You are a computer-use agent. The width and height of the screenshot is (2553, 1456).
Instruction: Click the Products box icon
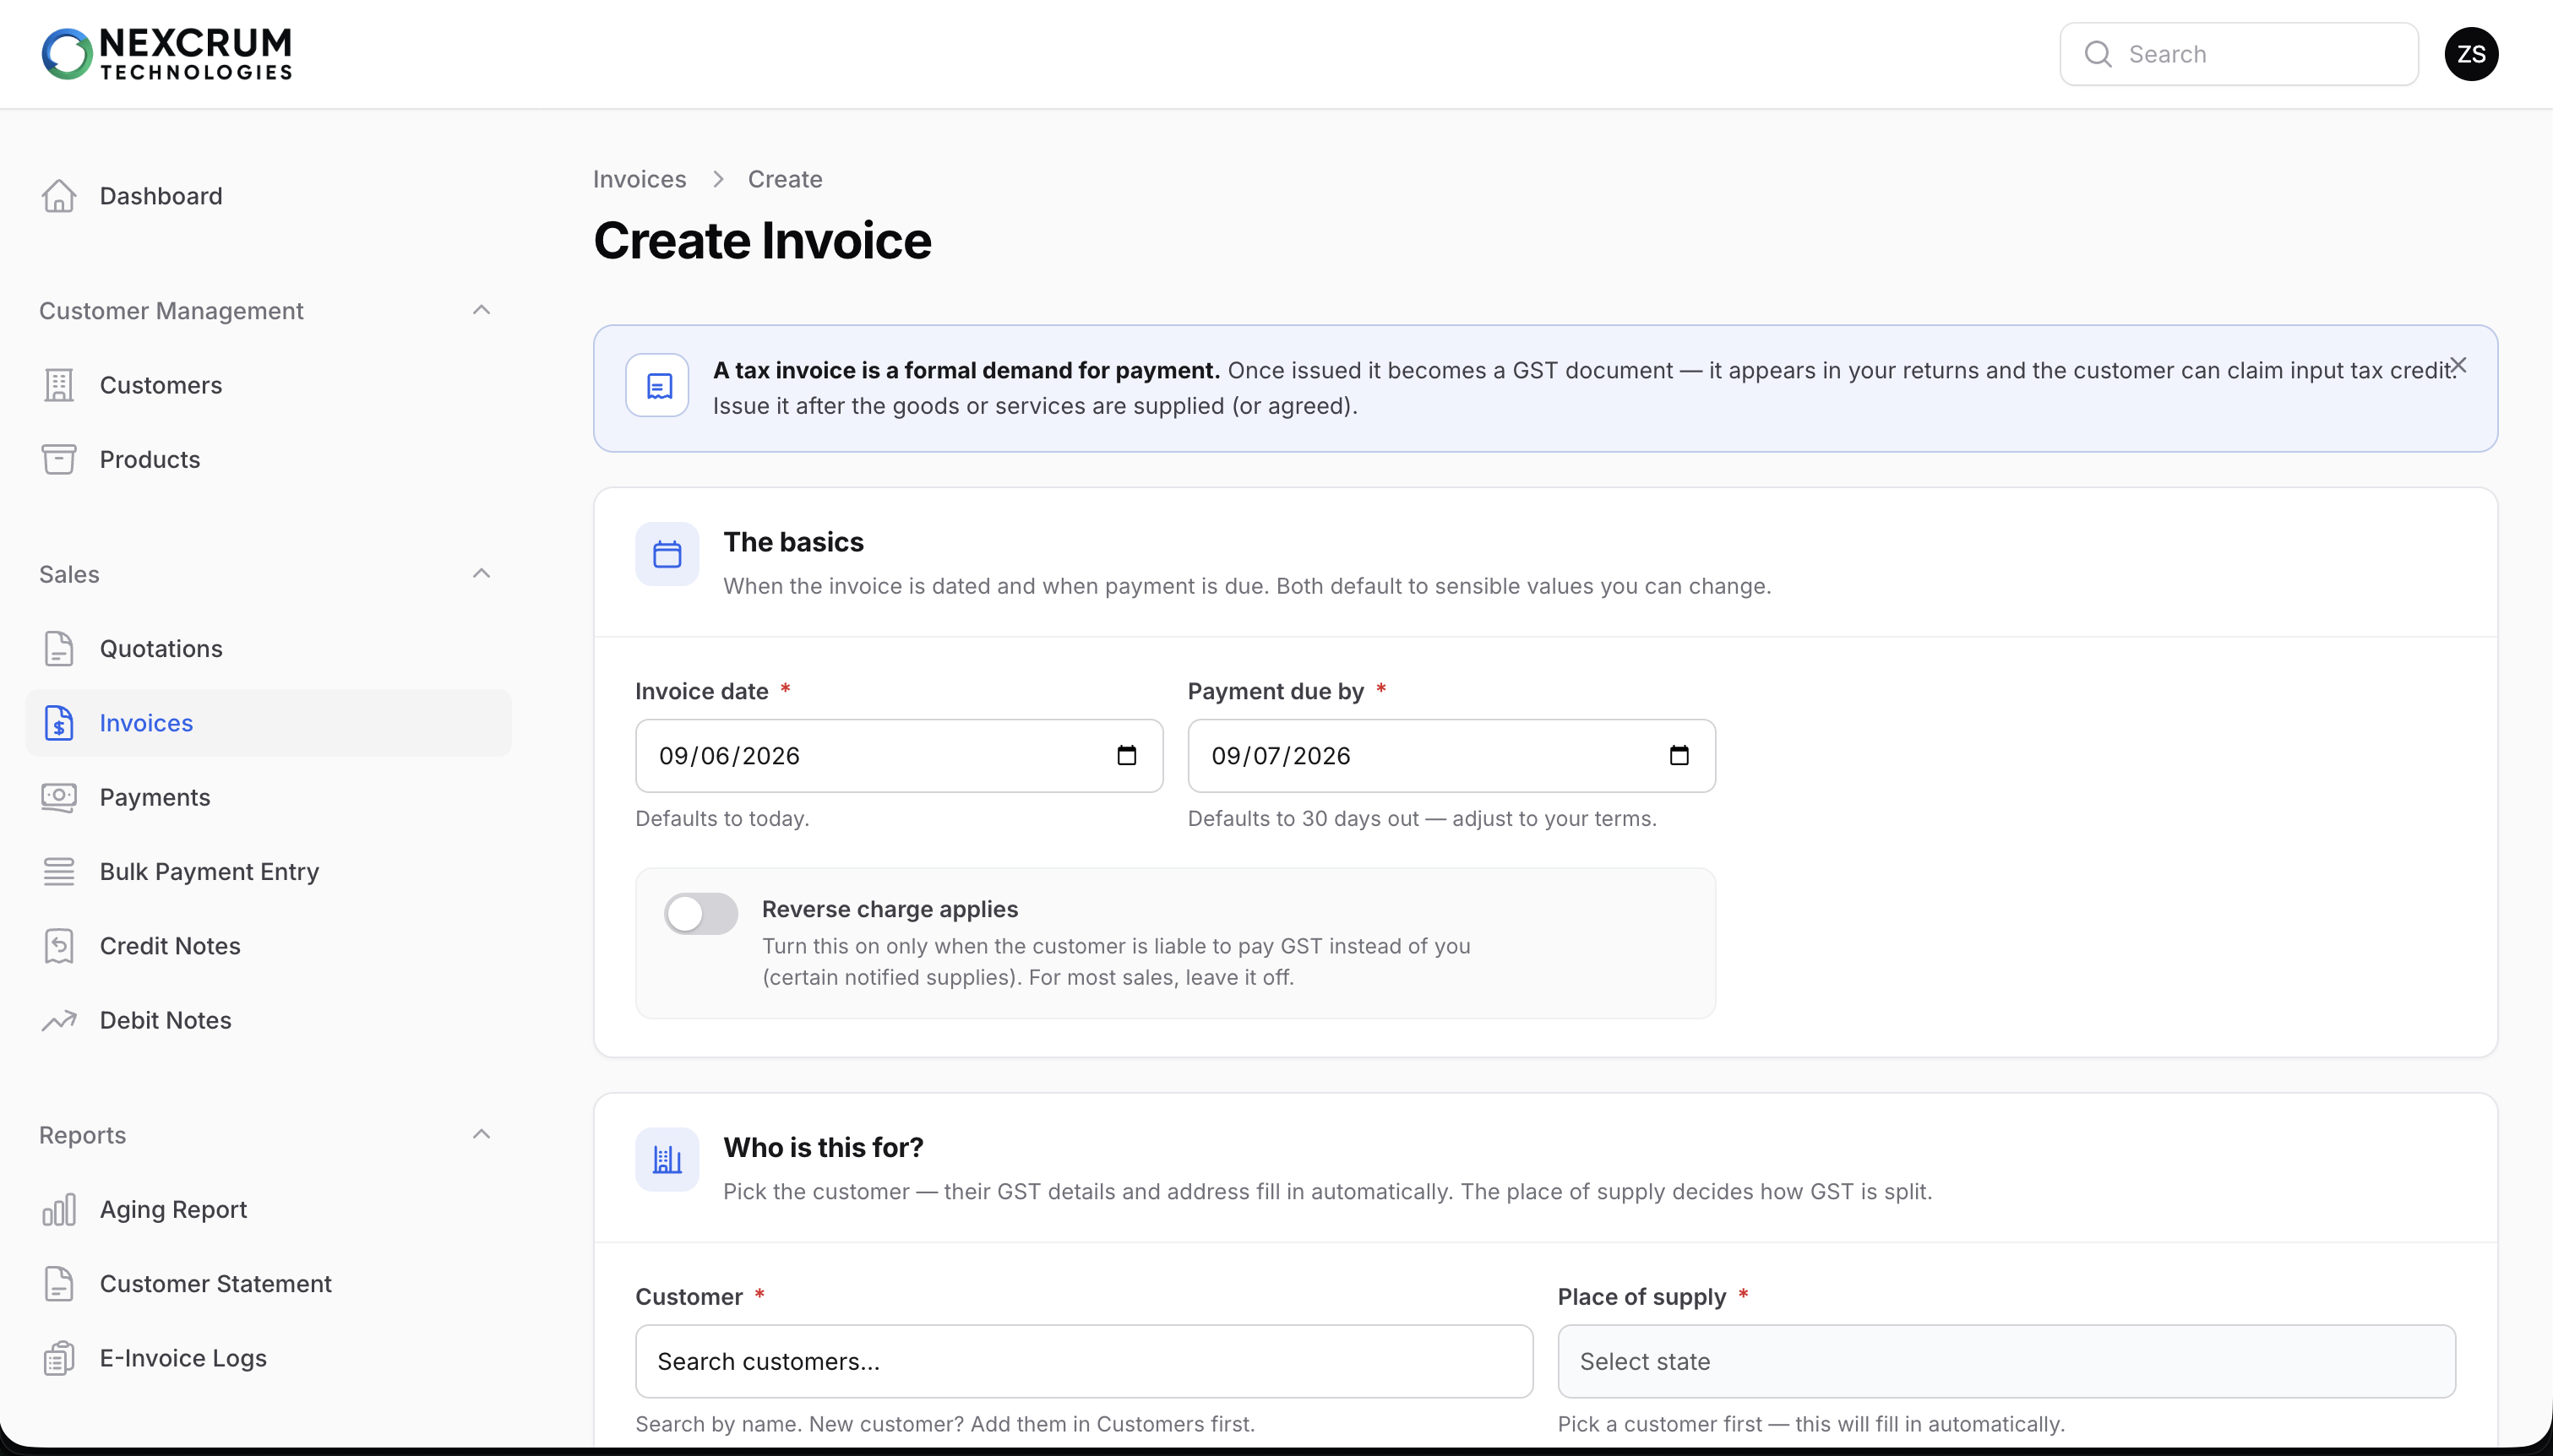[x=59, y=459]
